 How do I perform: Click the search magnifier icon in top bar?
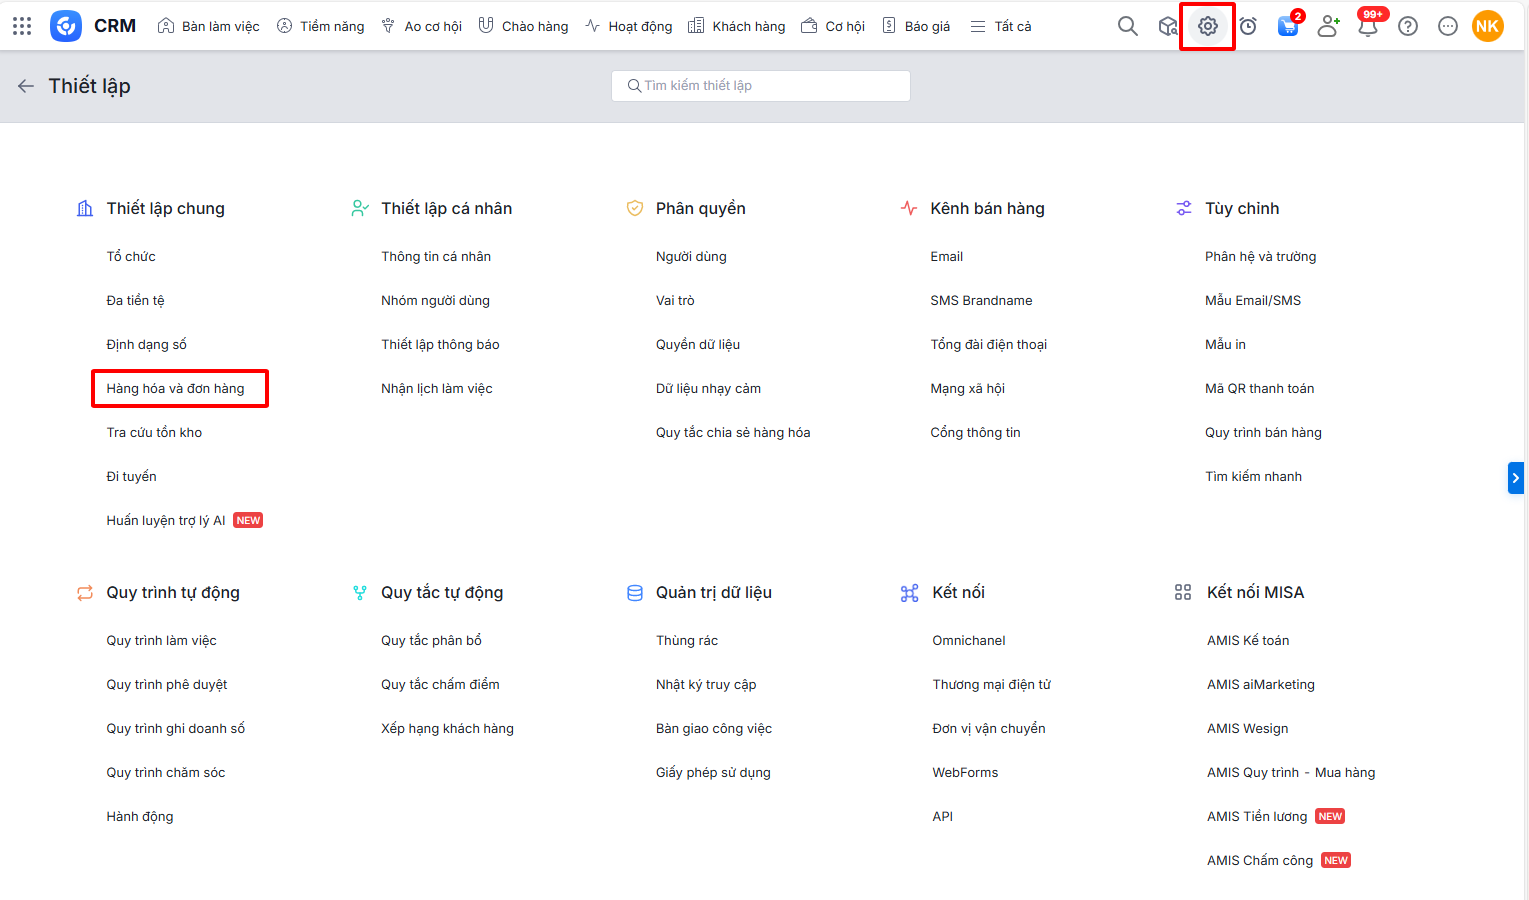1127,26
